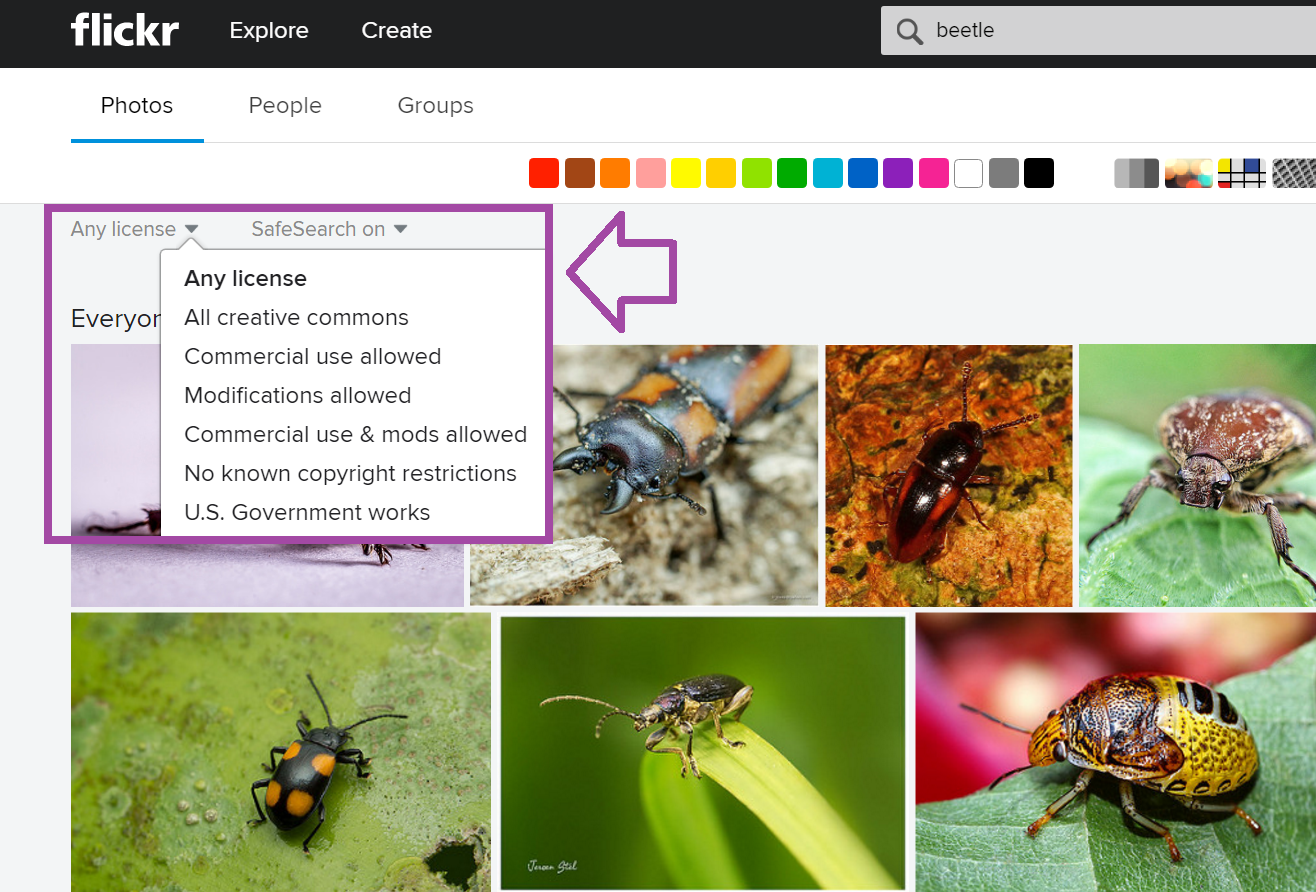This screenshot has height=892, width=1316.
Task: Open the Explore link
Action: click(269, 30)
